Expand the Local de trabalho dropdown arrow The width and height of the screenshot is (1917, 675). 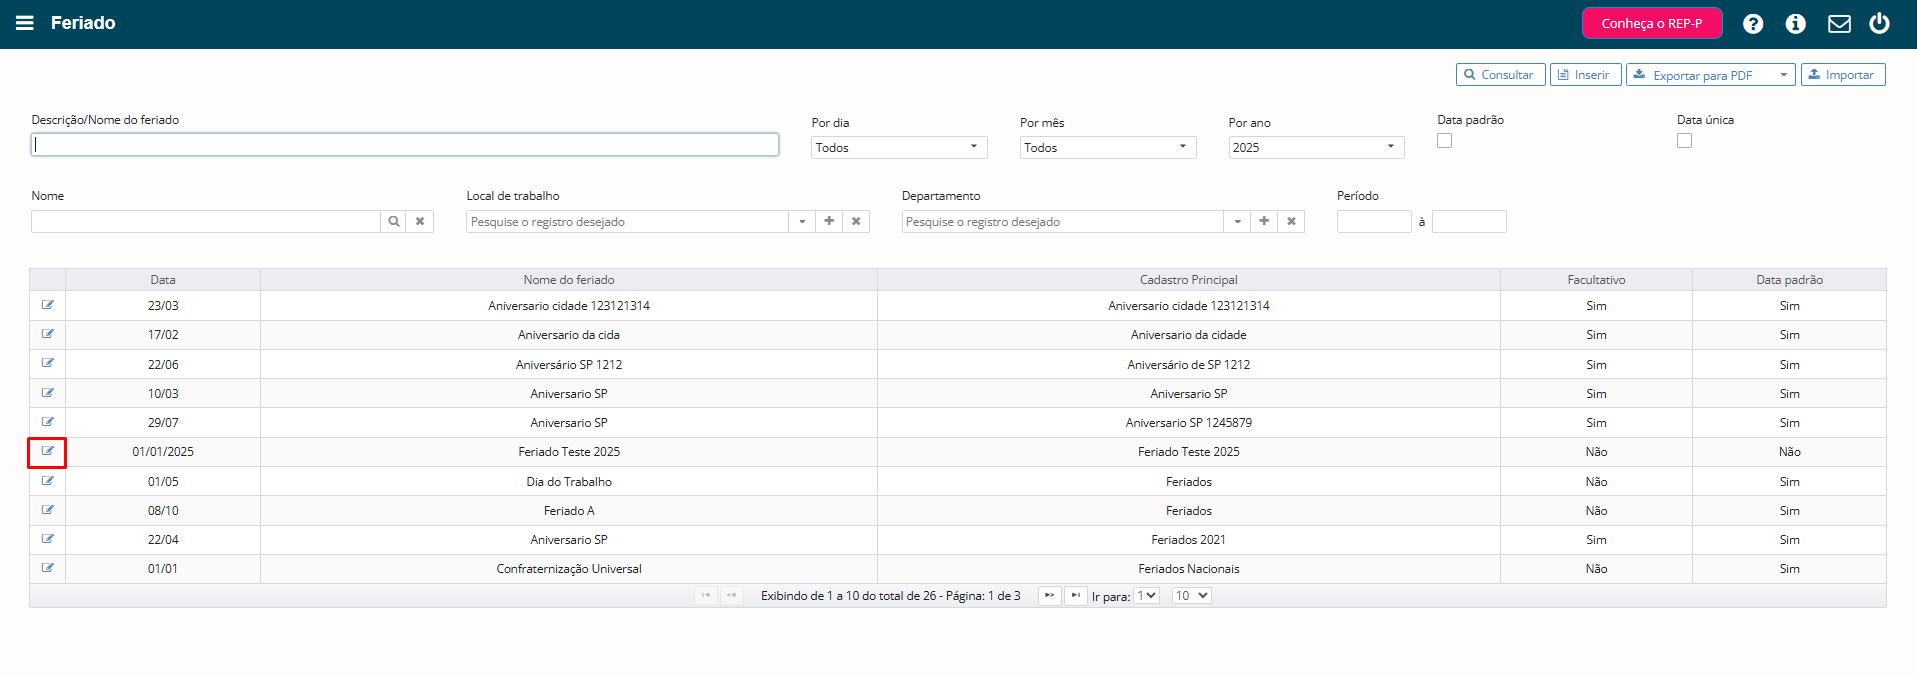pyautogui.click(x=802, y=221)
